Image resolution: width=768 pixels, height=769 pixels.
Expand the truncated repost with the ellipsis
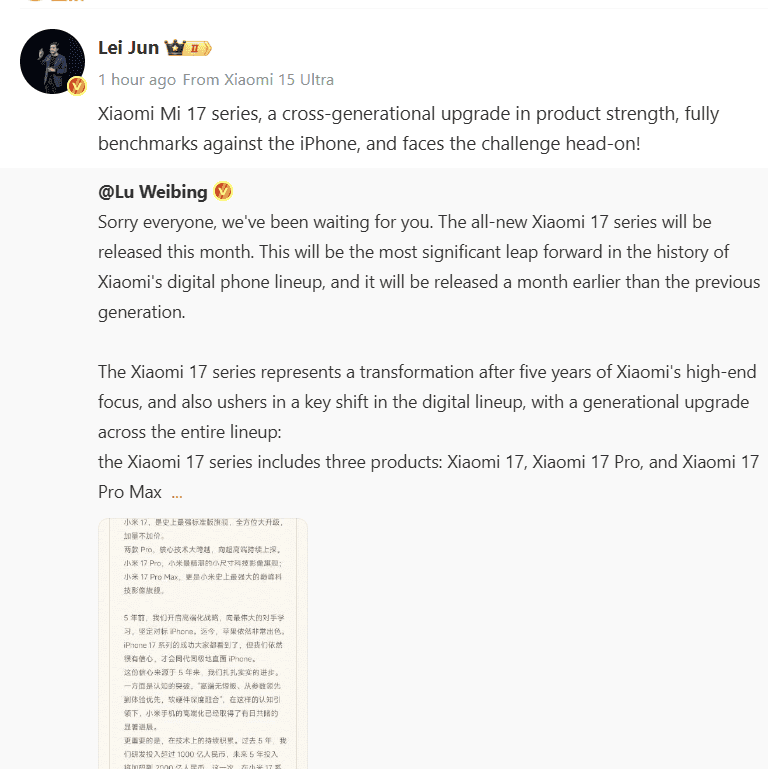point(177,492)
